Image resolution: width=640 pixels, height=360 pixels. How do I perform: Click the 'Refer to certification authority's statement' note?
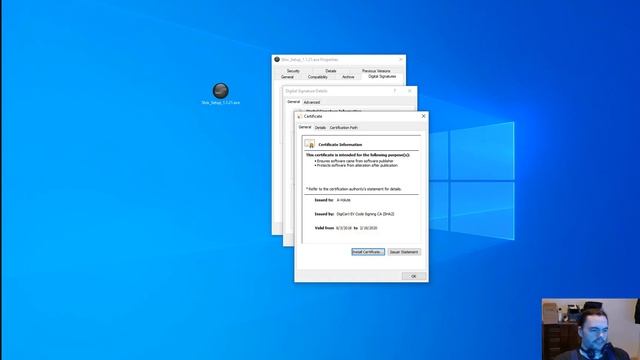pos(353,189)
